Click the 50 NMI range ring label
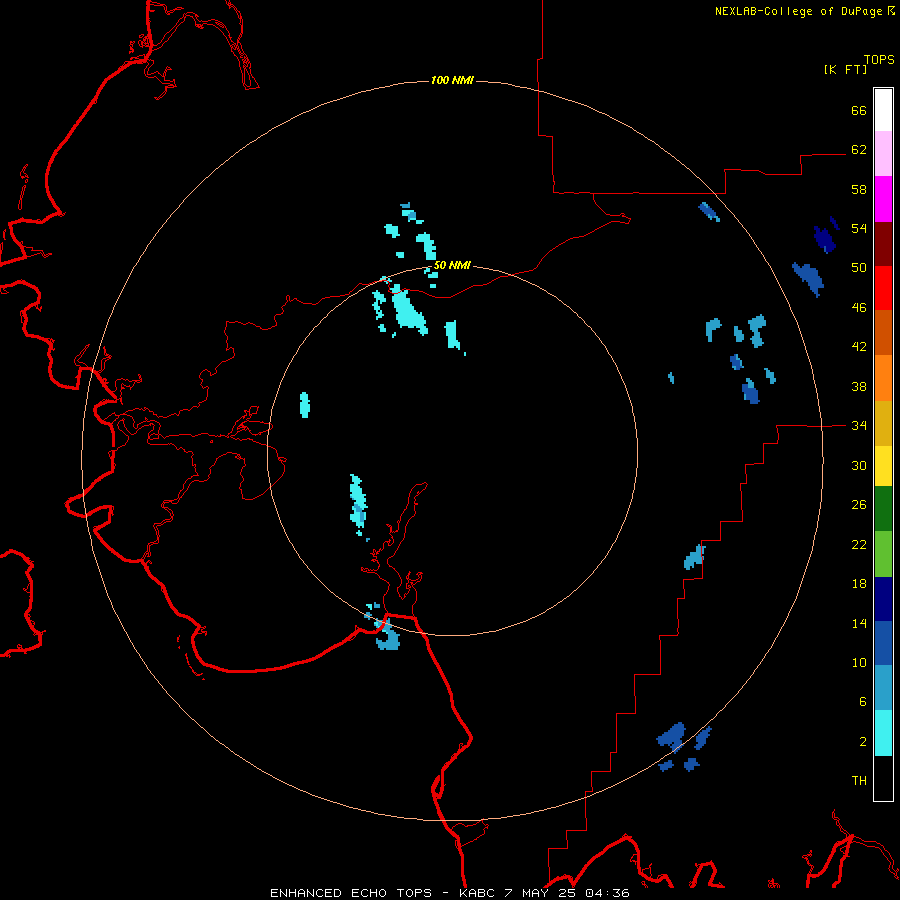 (x=452, y=265)
